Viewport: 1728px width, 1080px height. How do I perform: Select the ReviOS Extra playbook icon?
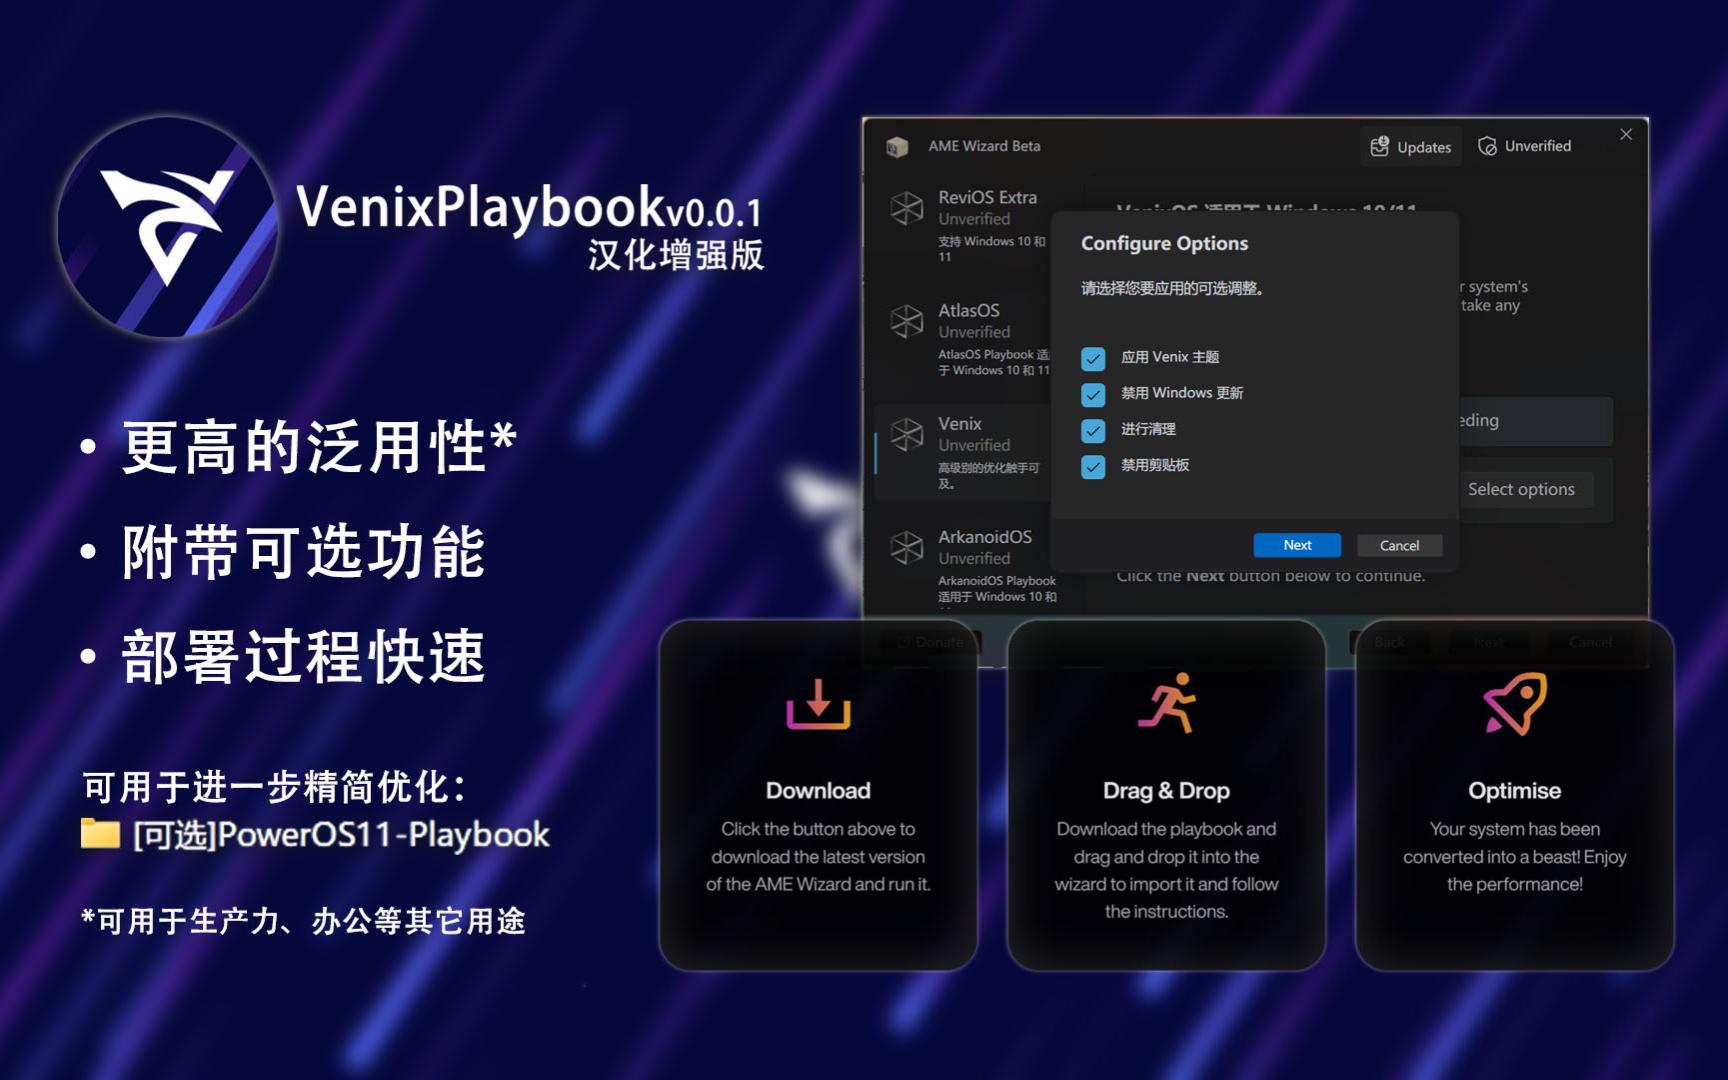(x=906, y=207)
